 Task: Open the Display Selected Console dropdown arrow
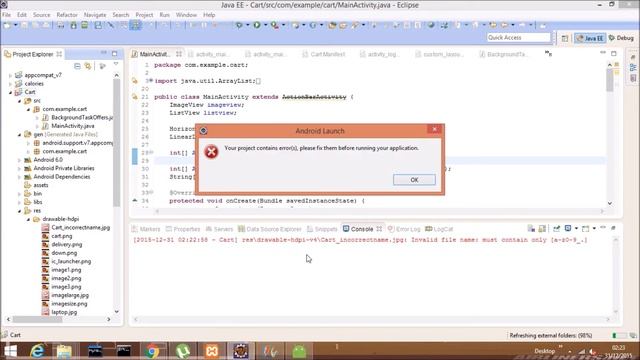coord(576,229)
